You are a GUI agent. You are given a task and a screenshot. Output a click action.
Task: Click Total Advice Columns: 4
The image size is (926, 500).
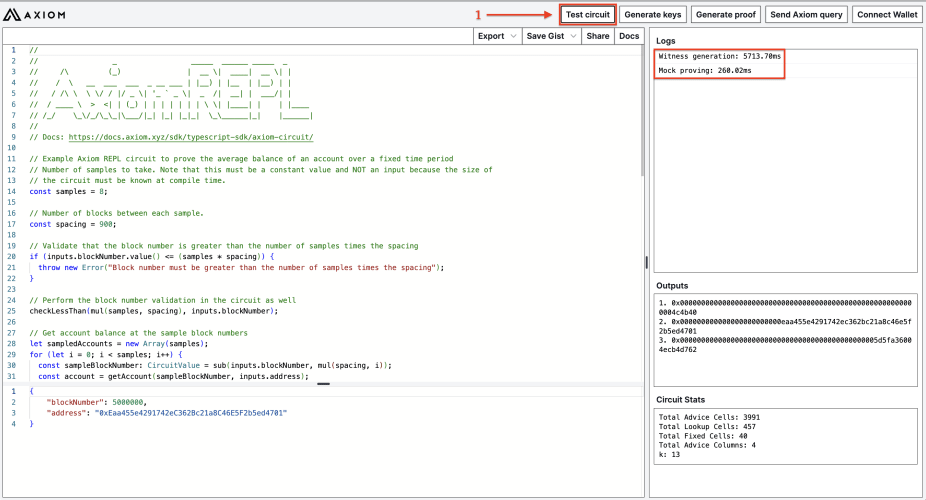click(x=707, y=445)
